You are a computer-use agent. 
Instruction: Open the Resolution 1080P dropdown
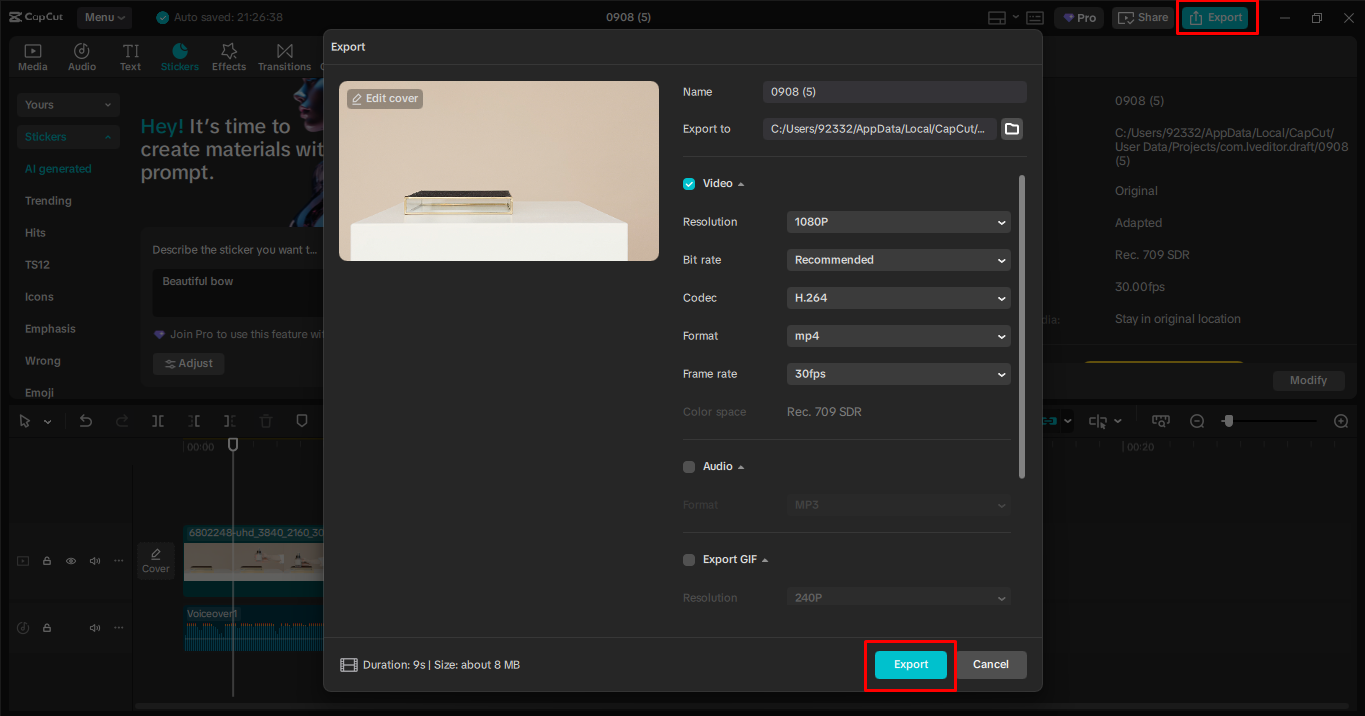pyautogui.click(x=898, y=222)
